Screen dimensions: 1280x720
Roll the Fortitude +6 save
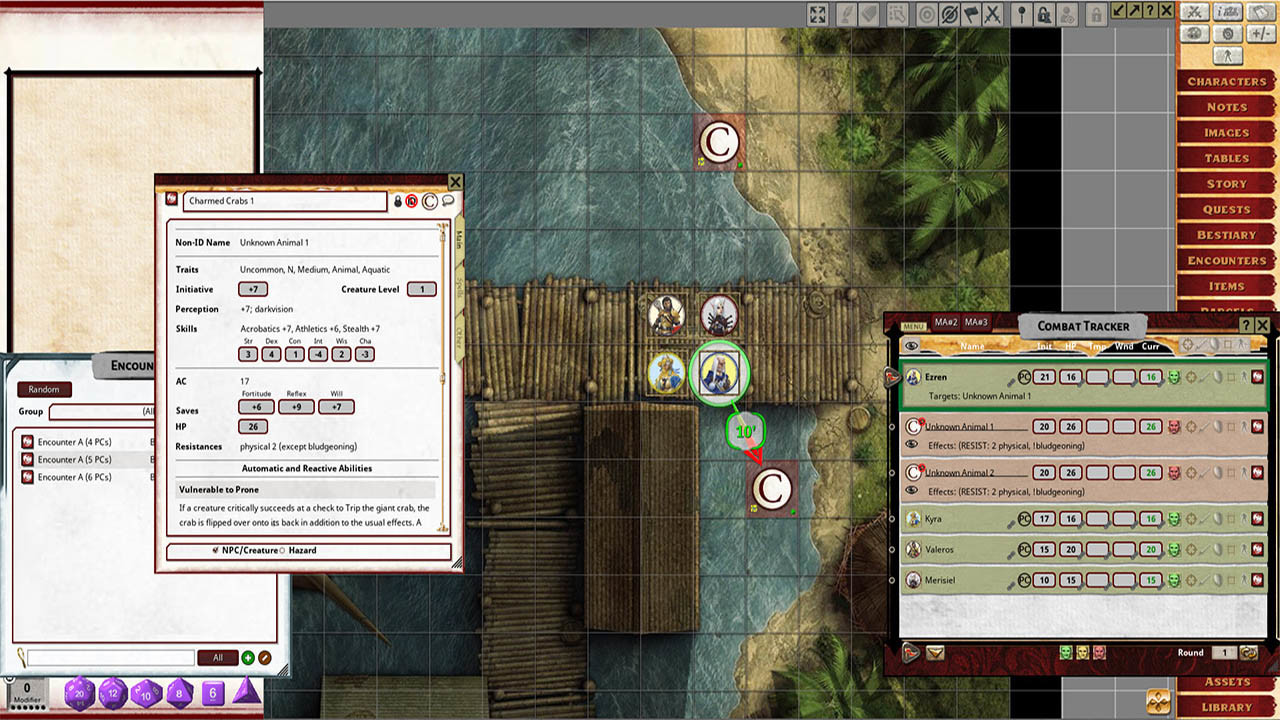click(256, 406)
